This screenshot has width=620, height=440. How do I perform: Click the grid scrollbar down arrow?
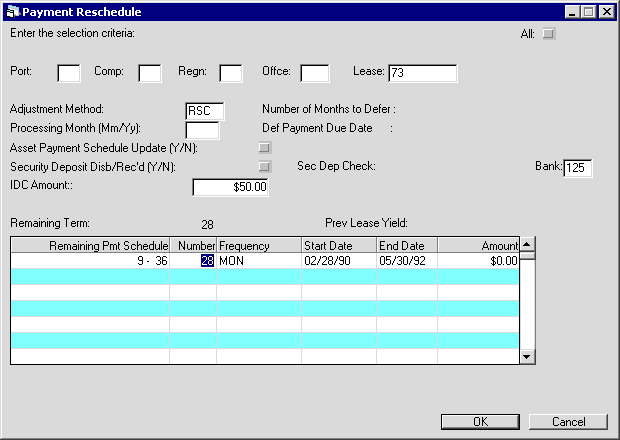tap(527, 357)
